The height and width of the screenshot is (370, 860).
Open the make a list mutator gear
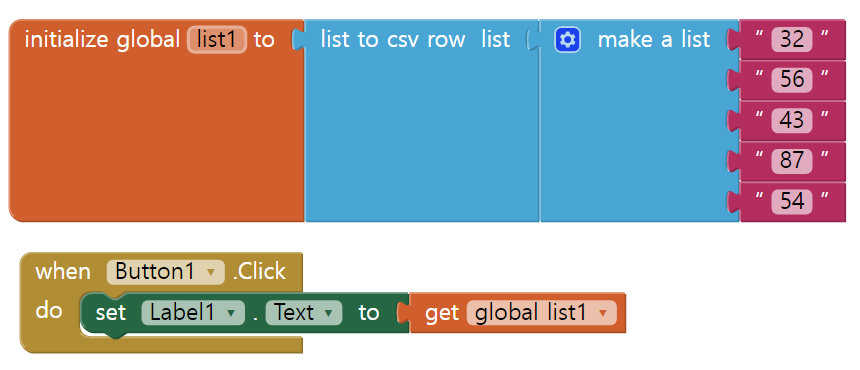pyautogui.click(x=567, y=40)
